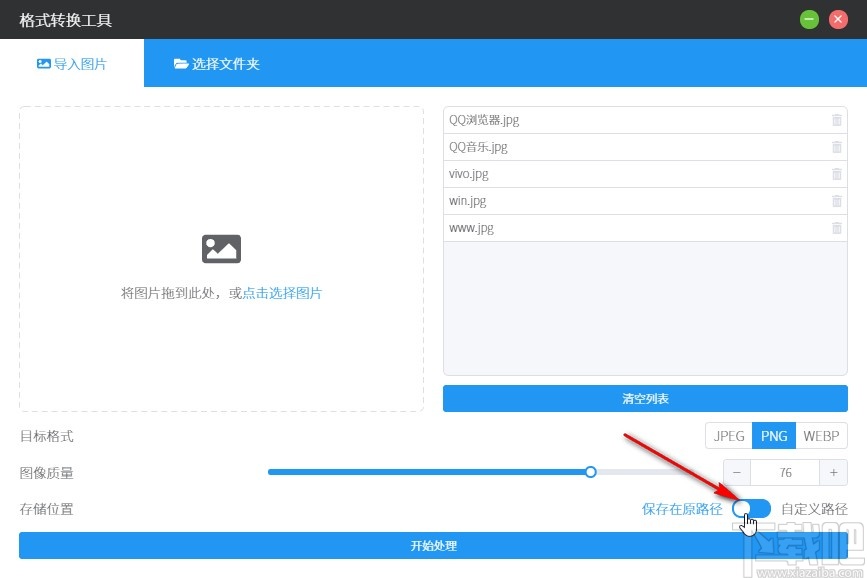Switch to the 选择文件夹 tab
The height and width of the screenshot is (578, 867).
[x=216, y=62]
